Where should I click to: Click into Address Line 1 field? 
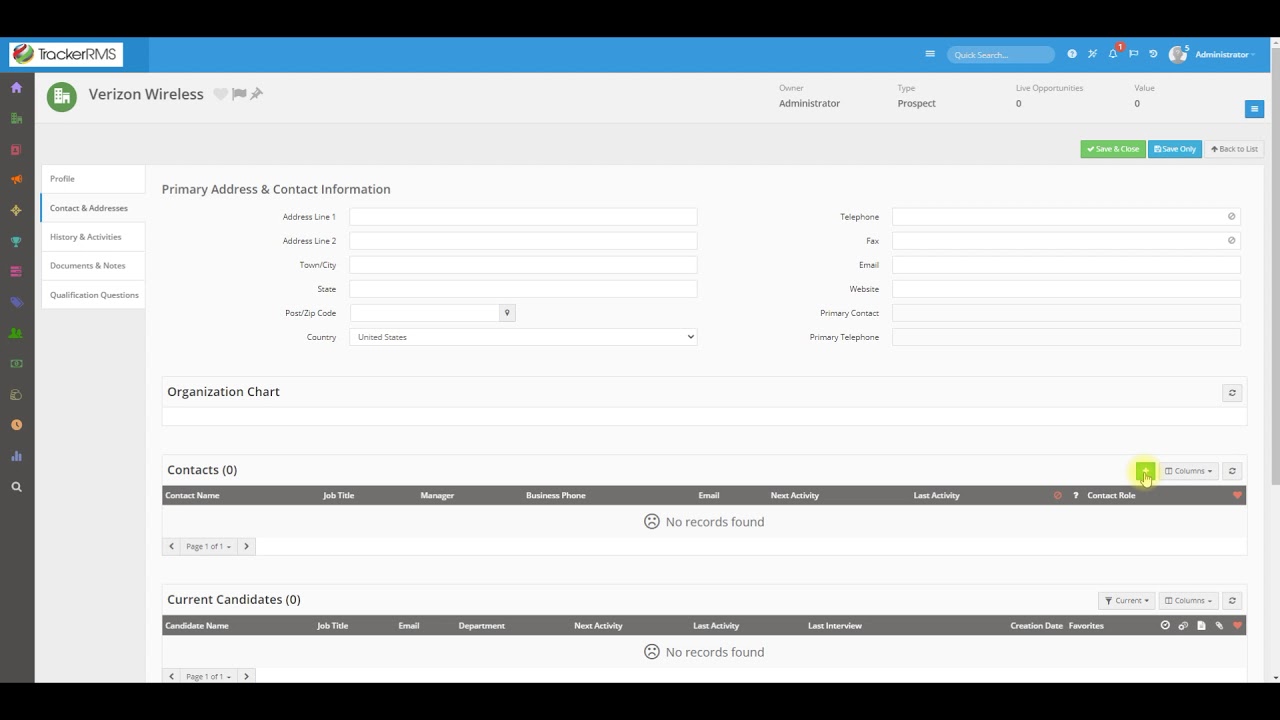(x=523, y=217)
